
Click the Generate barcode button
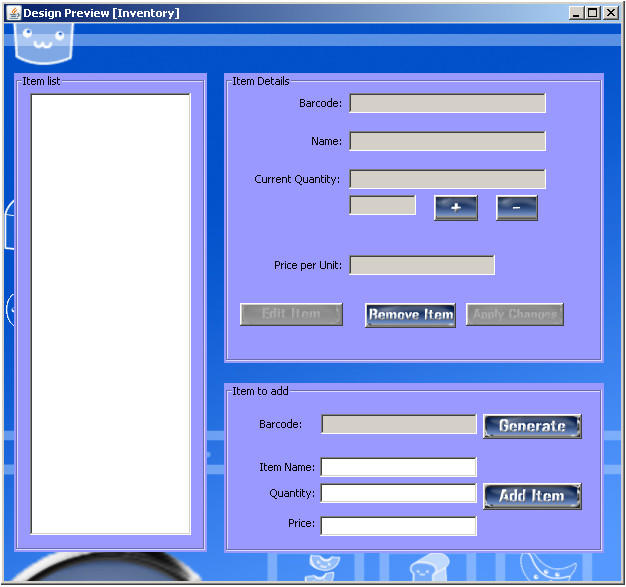click(532, 426)
